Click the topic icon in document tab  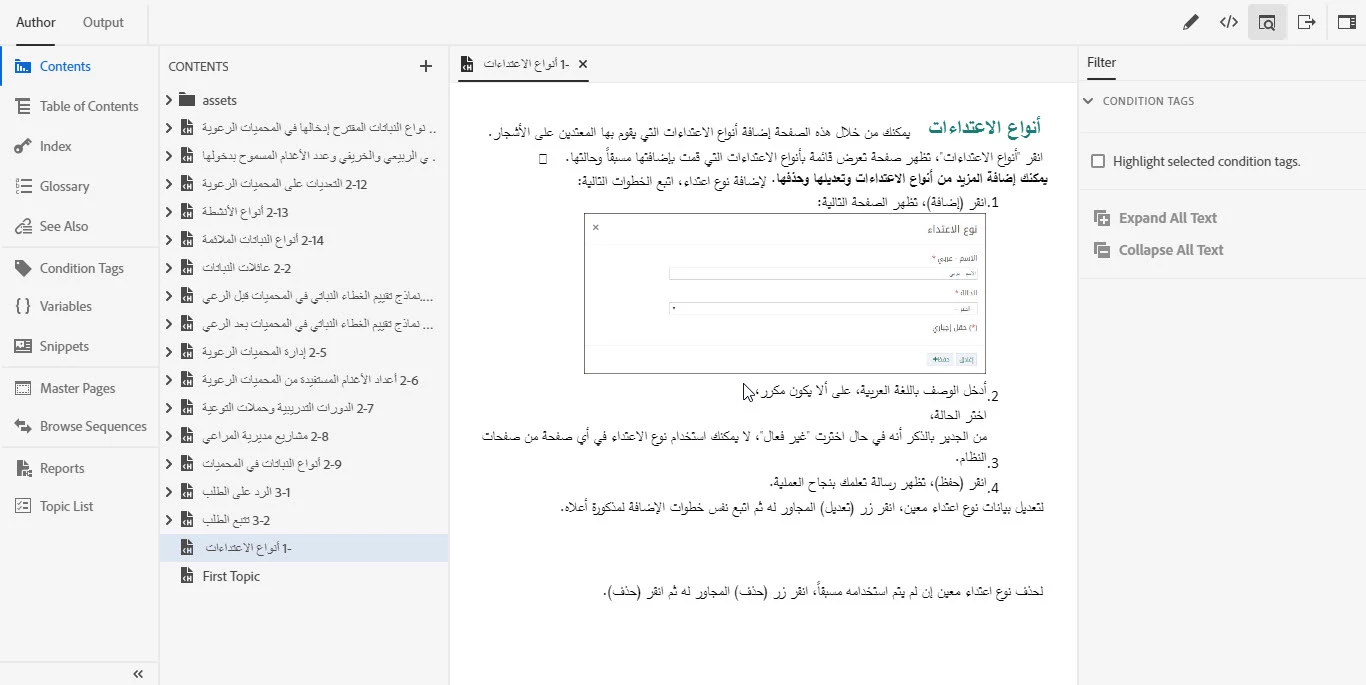click(467, 64)
